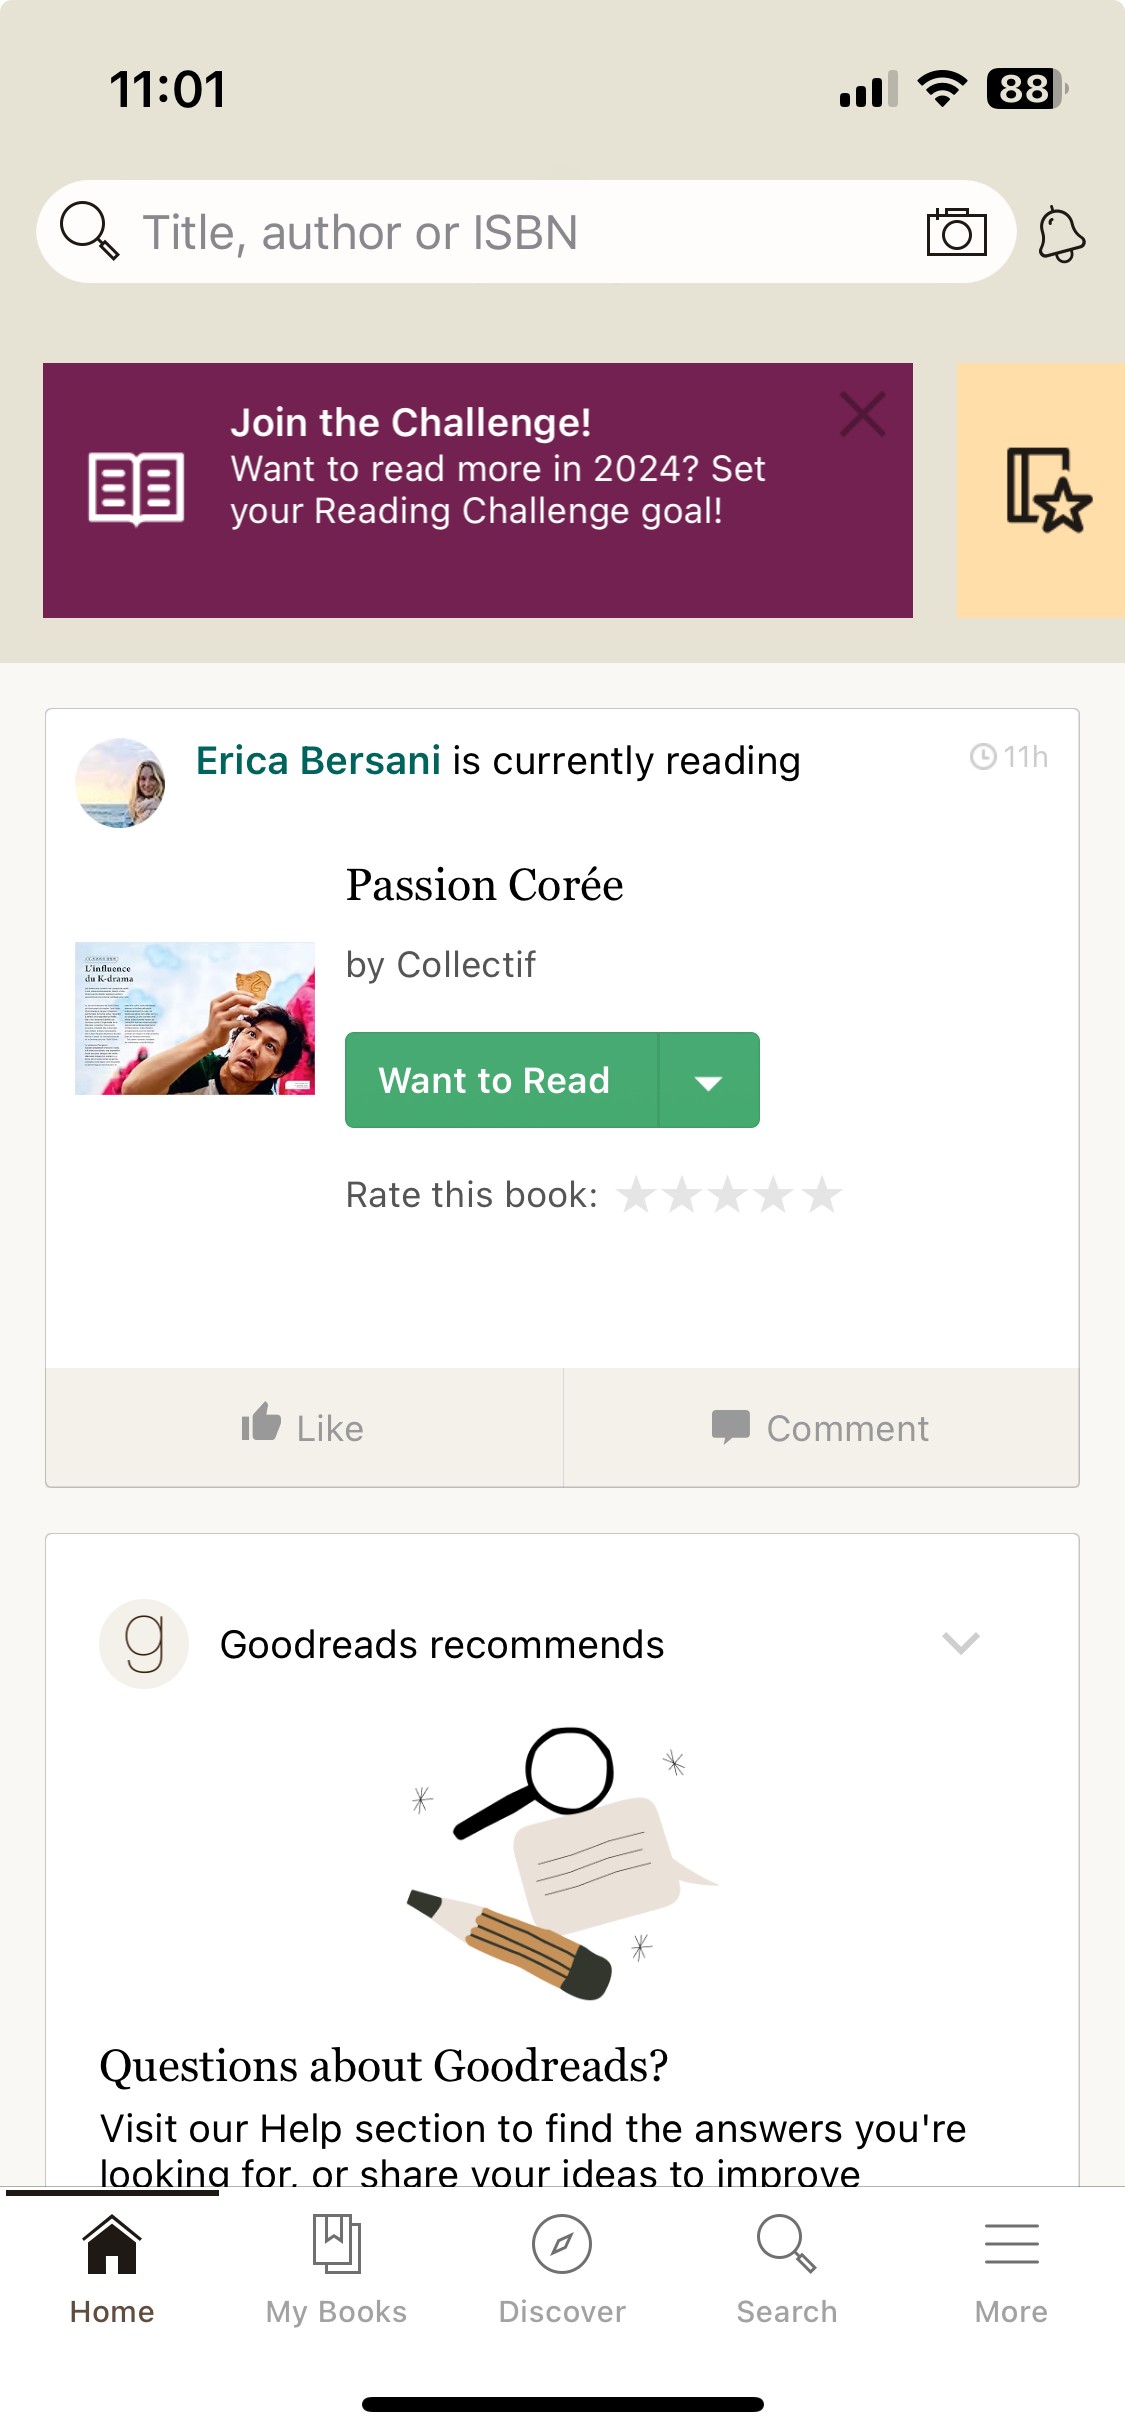Viewport: 1125px width, 2436px height.
Task: Tap the Goodreads 'g' logo icon
Action: tap(144, 1644)
